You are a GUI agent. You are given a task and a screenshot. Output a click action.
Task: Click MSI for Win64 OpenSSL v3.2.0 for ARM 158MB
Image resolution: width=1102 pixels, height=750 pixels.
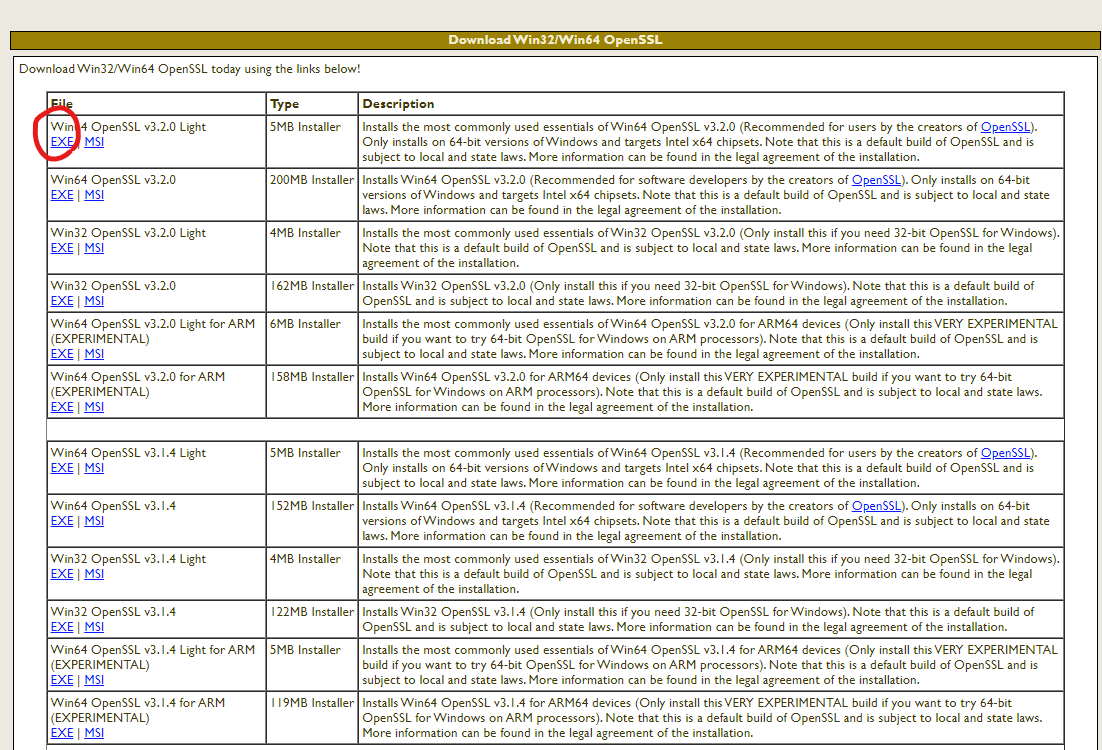click(x=94, y=407)
